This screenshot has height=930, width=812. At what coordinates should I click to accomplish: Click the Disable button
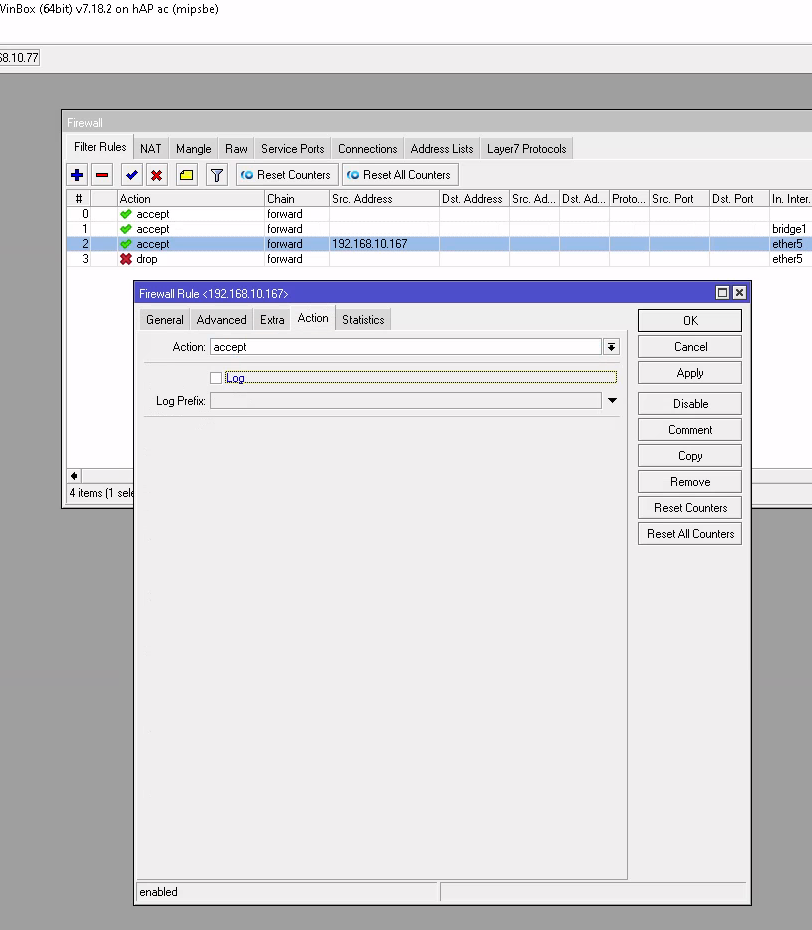point(690,404)
